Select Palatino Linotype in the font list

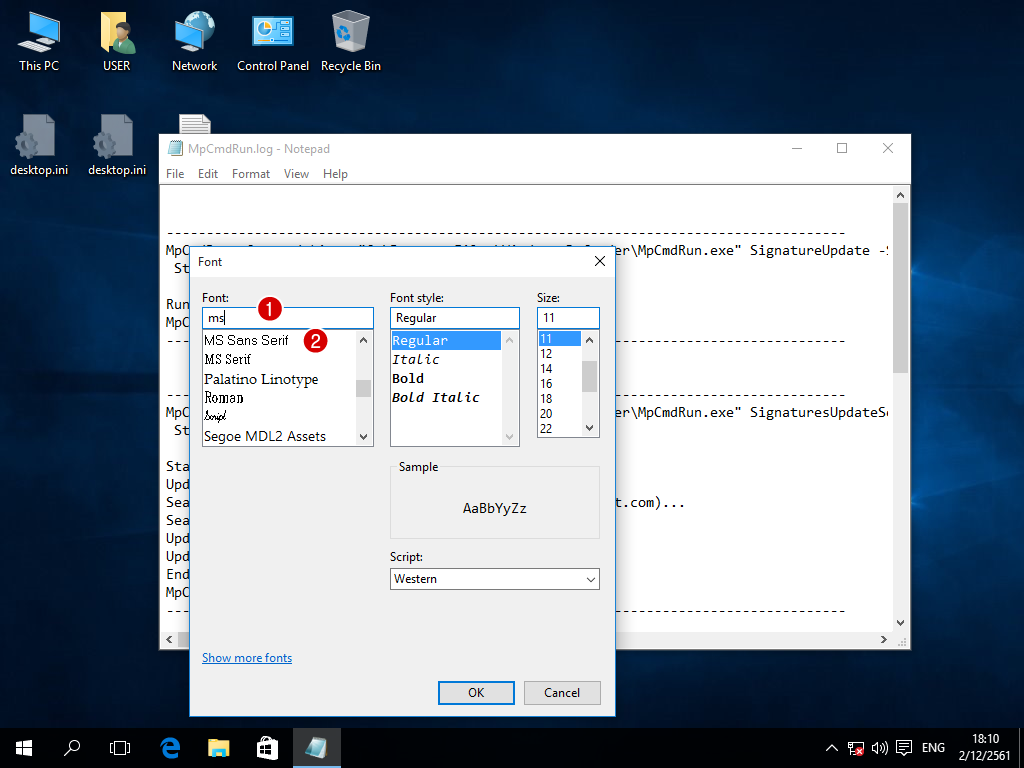tap(261, 379)
